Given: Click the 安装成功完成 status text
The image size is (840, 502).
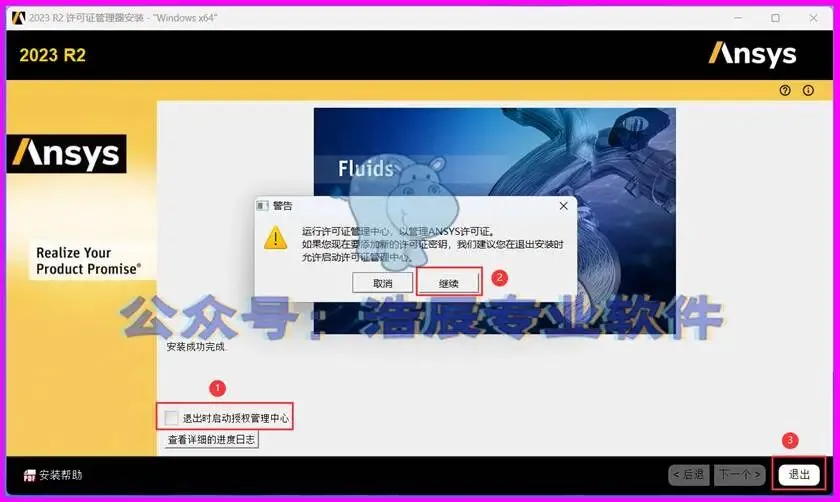Looking at the screenshot, I should (x=197, y=347).
